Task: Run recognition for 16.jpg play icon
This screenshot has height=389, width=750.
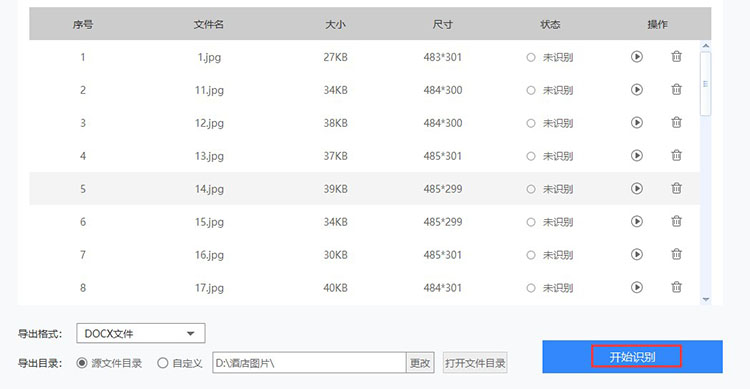Action: [x=637, y=255]
